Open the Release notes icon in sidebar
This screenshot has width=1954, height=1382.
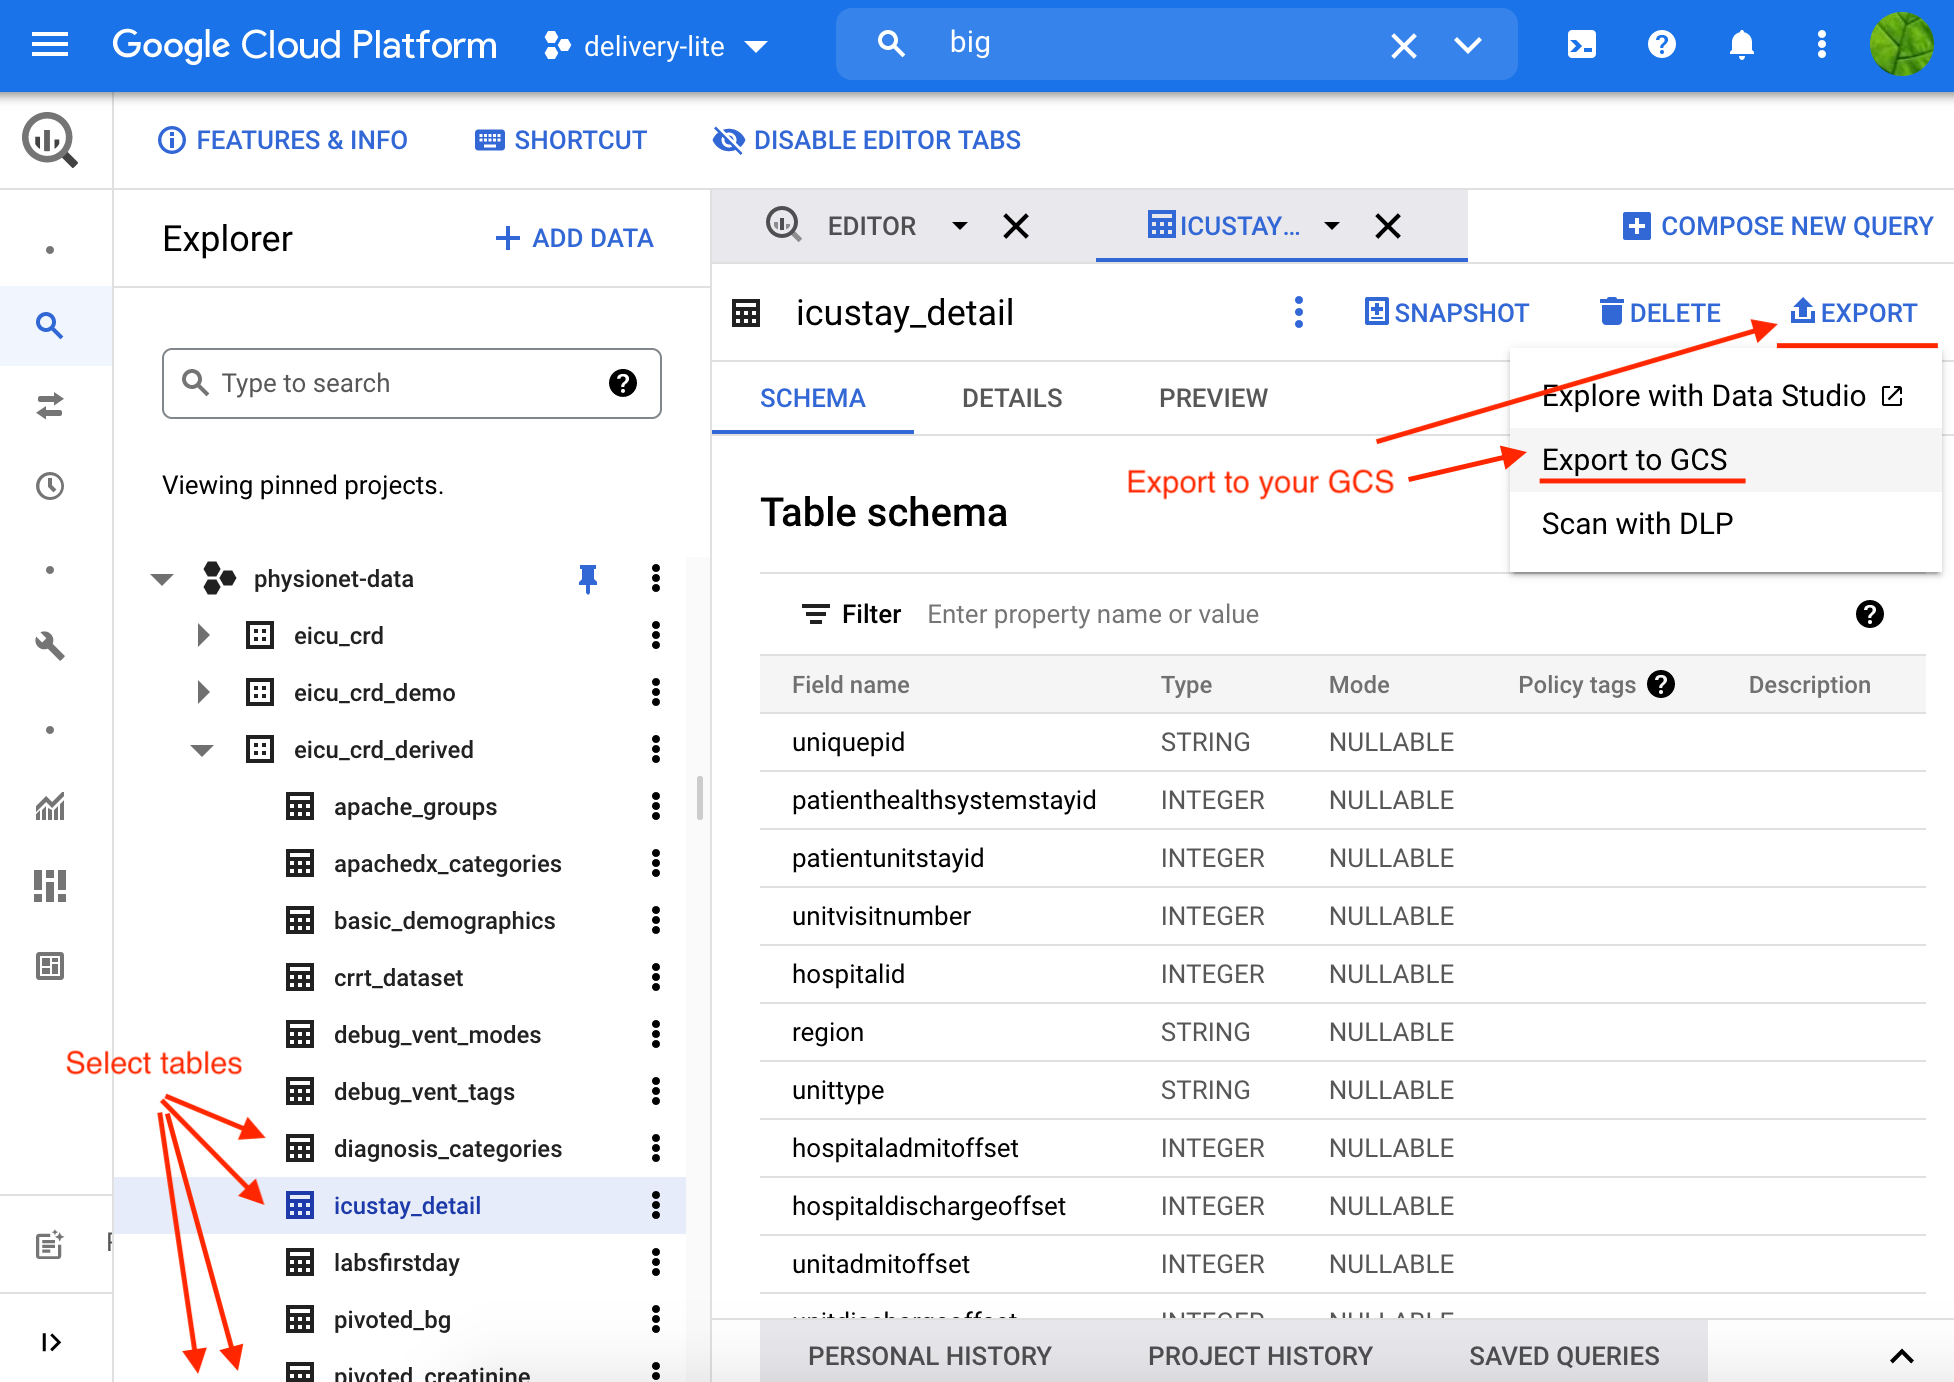click(x=49, y=1245)
